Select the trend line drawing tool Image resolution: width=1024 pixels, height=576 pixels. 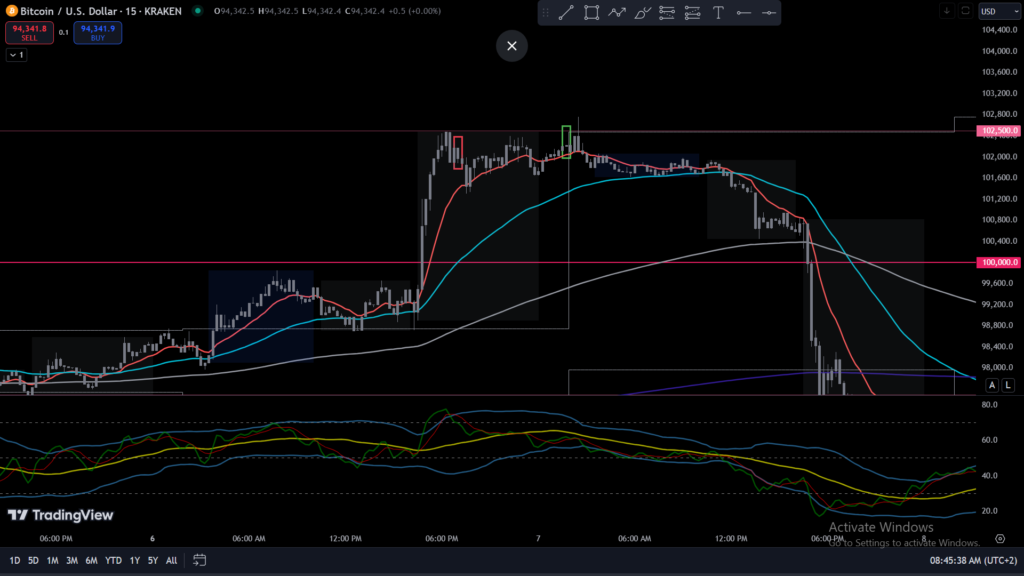click(x=566, y=13)
